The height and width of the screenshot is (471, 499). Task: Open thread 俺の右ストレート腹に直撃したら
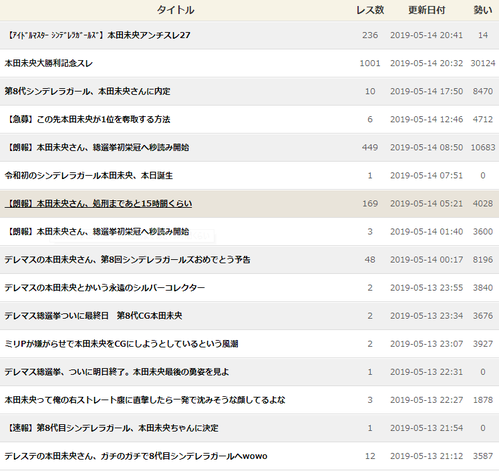click(145, 399)
